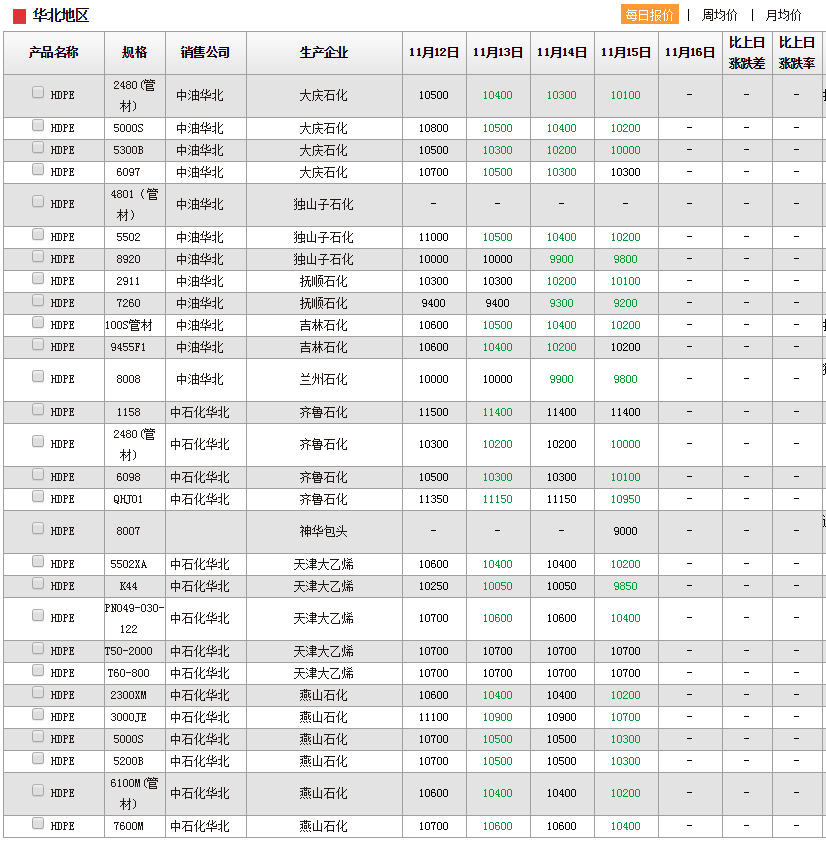The width and height of the screenshot is (826, 842).
Task: Tick the checkbox for HDPE 8007 神华包头
Action: tap(38, 528)
